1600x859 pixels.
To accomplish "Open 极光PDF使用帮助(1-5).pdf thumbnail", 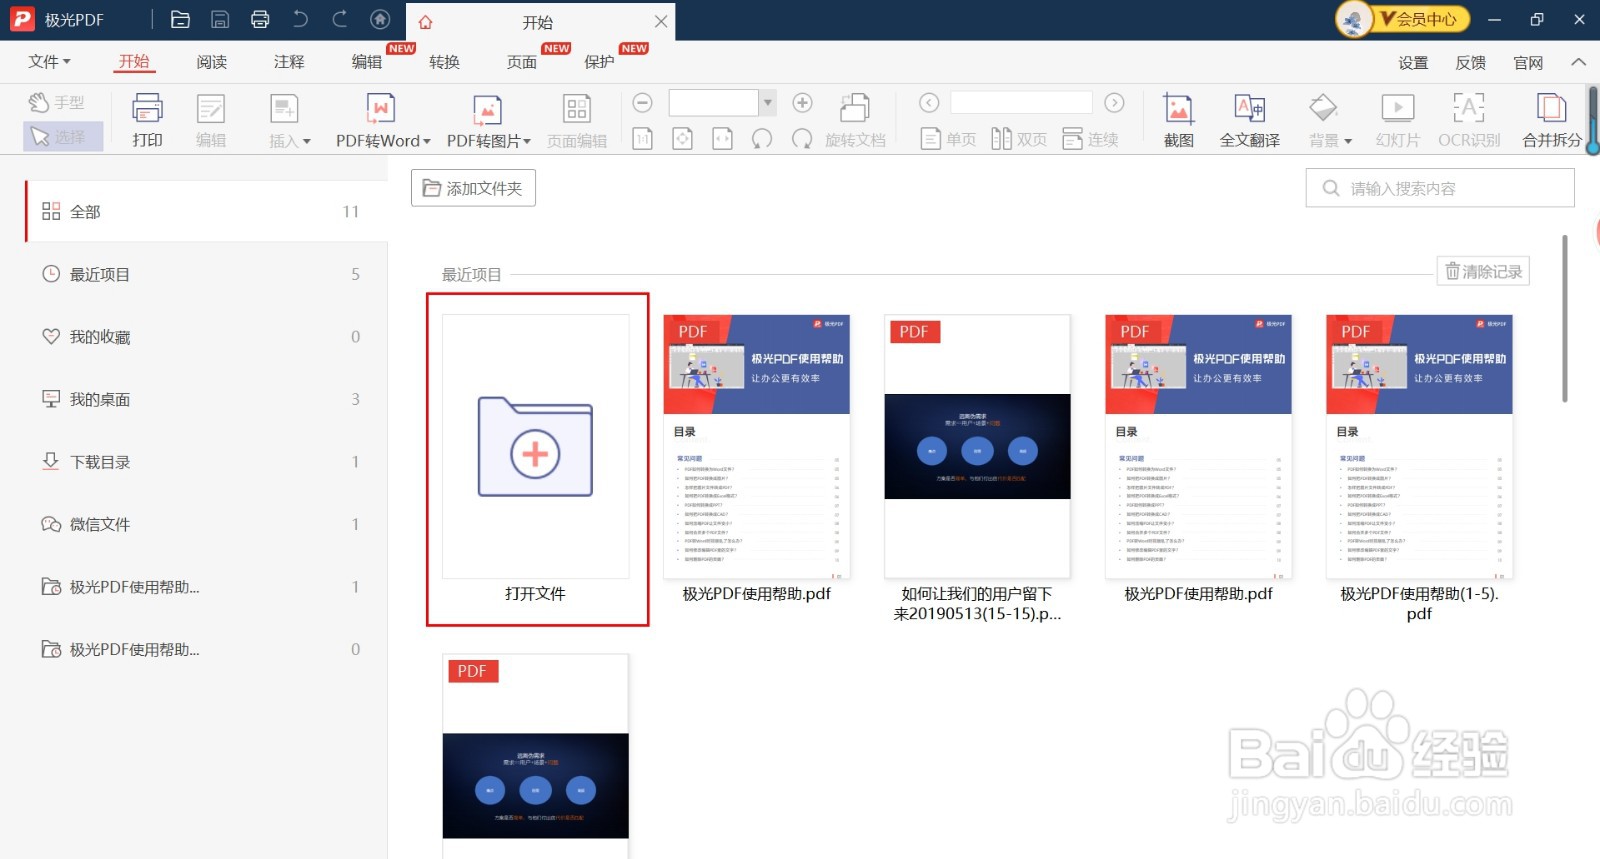I will click(1419, 447).
